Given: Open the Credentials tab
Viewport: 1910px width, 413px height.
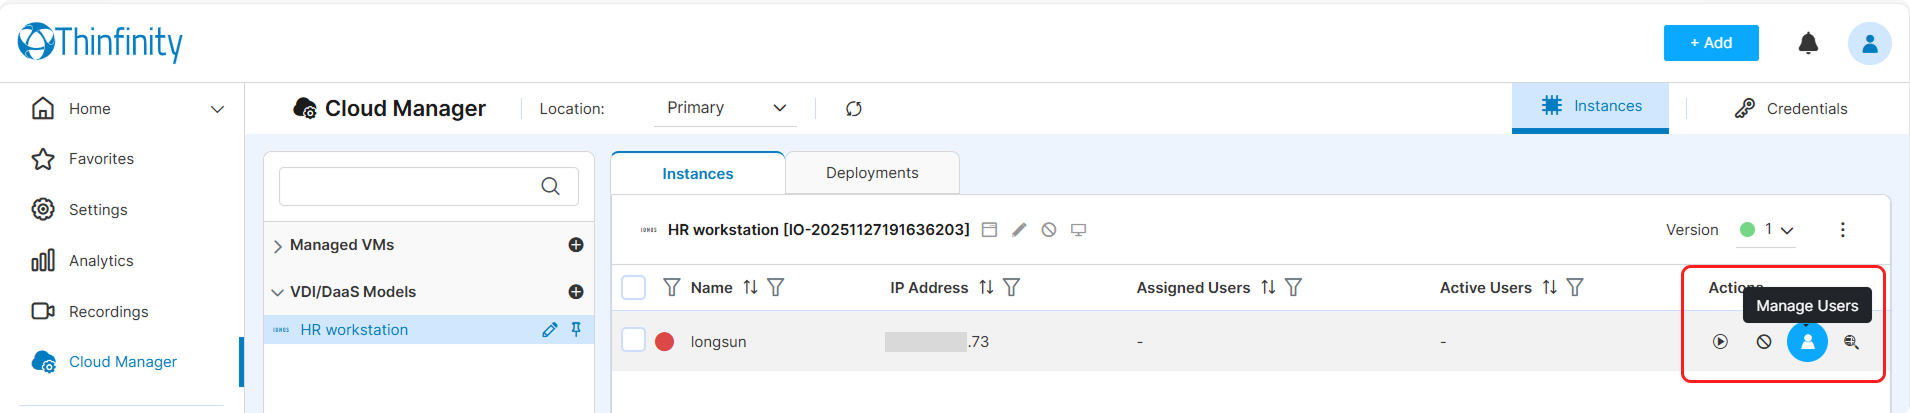Looking at the screenshot, I should tap(1791, 108).
